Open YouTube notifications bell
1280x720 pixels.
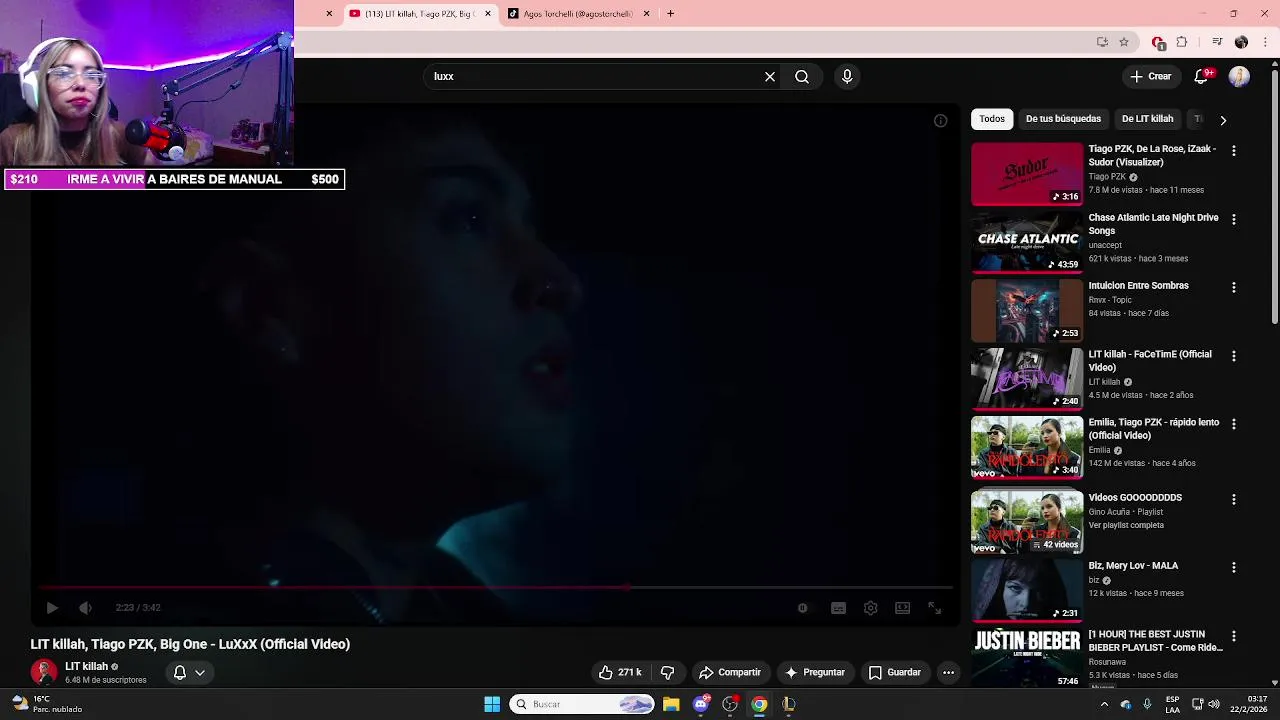click(x=1203, y=76)
